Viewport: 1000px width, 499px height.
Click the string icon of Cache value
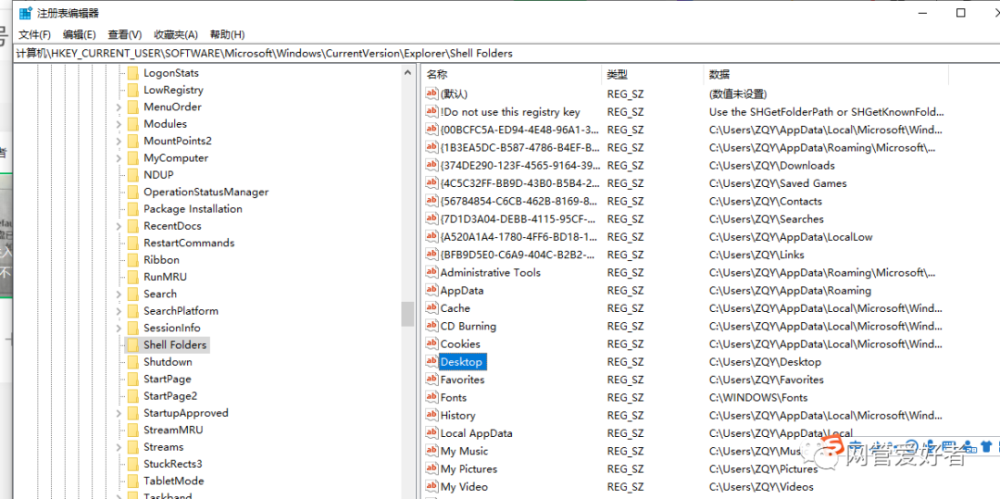point(432,308)
